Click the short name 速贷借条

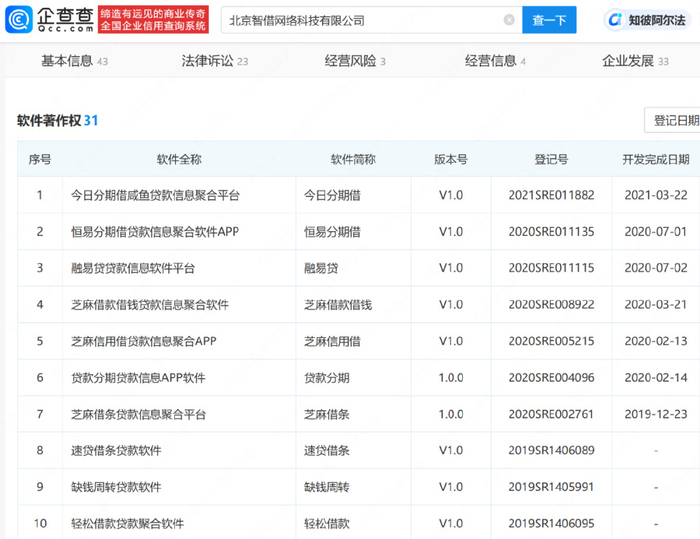[327, 451]
